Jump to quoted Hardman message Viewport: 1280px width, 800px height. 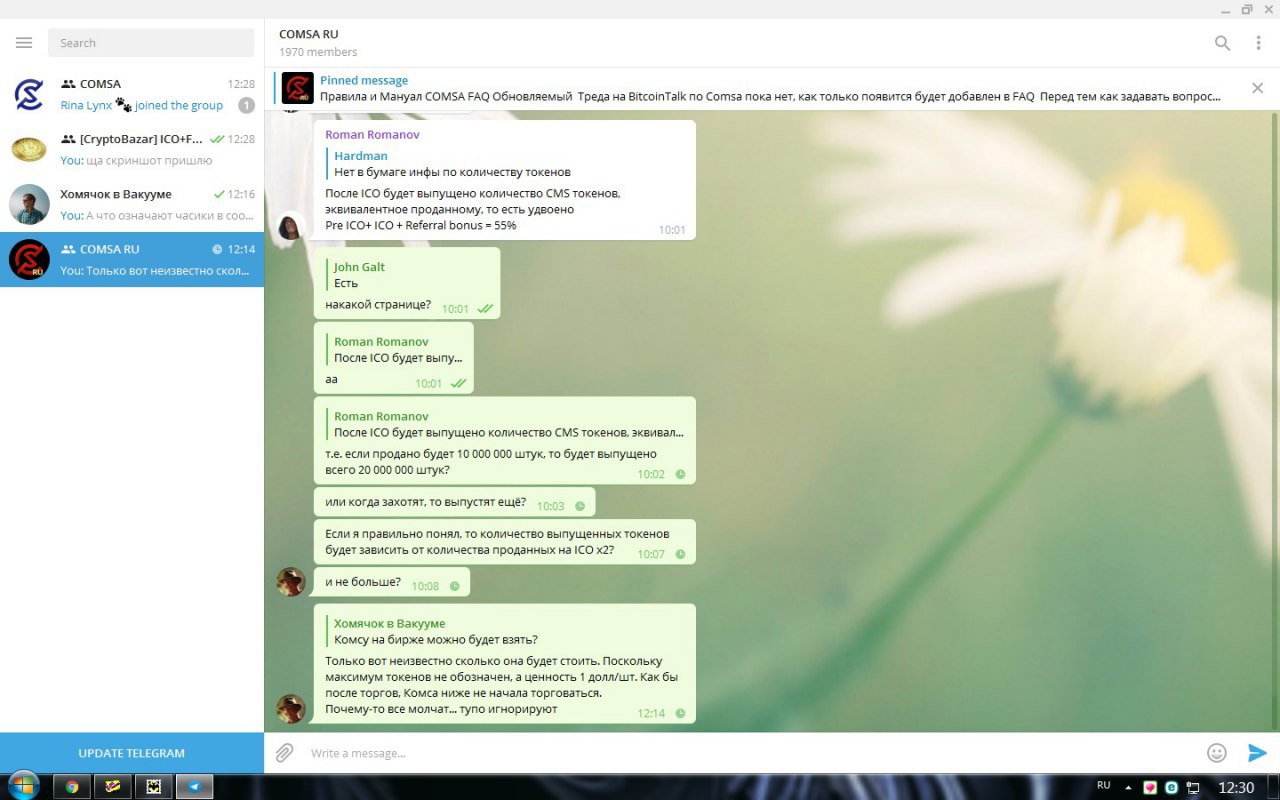(x=452, y=164)
